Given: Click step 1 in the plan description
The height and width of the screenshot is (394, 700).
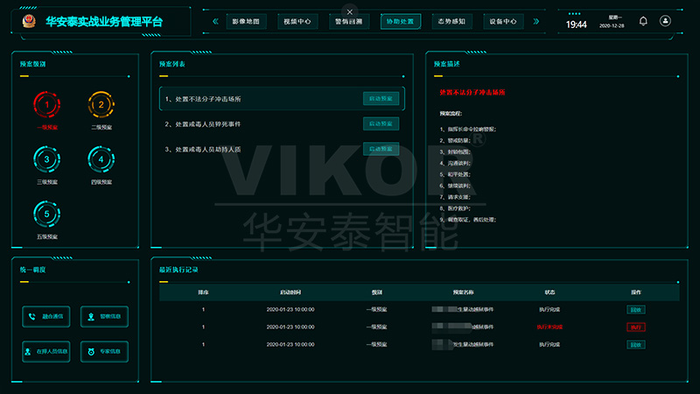Looking at the screenshot, I should (x=467, y=129).
